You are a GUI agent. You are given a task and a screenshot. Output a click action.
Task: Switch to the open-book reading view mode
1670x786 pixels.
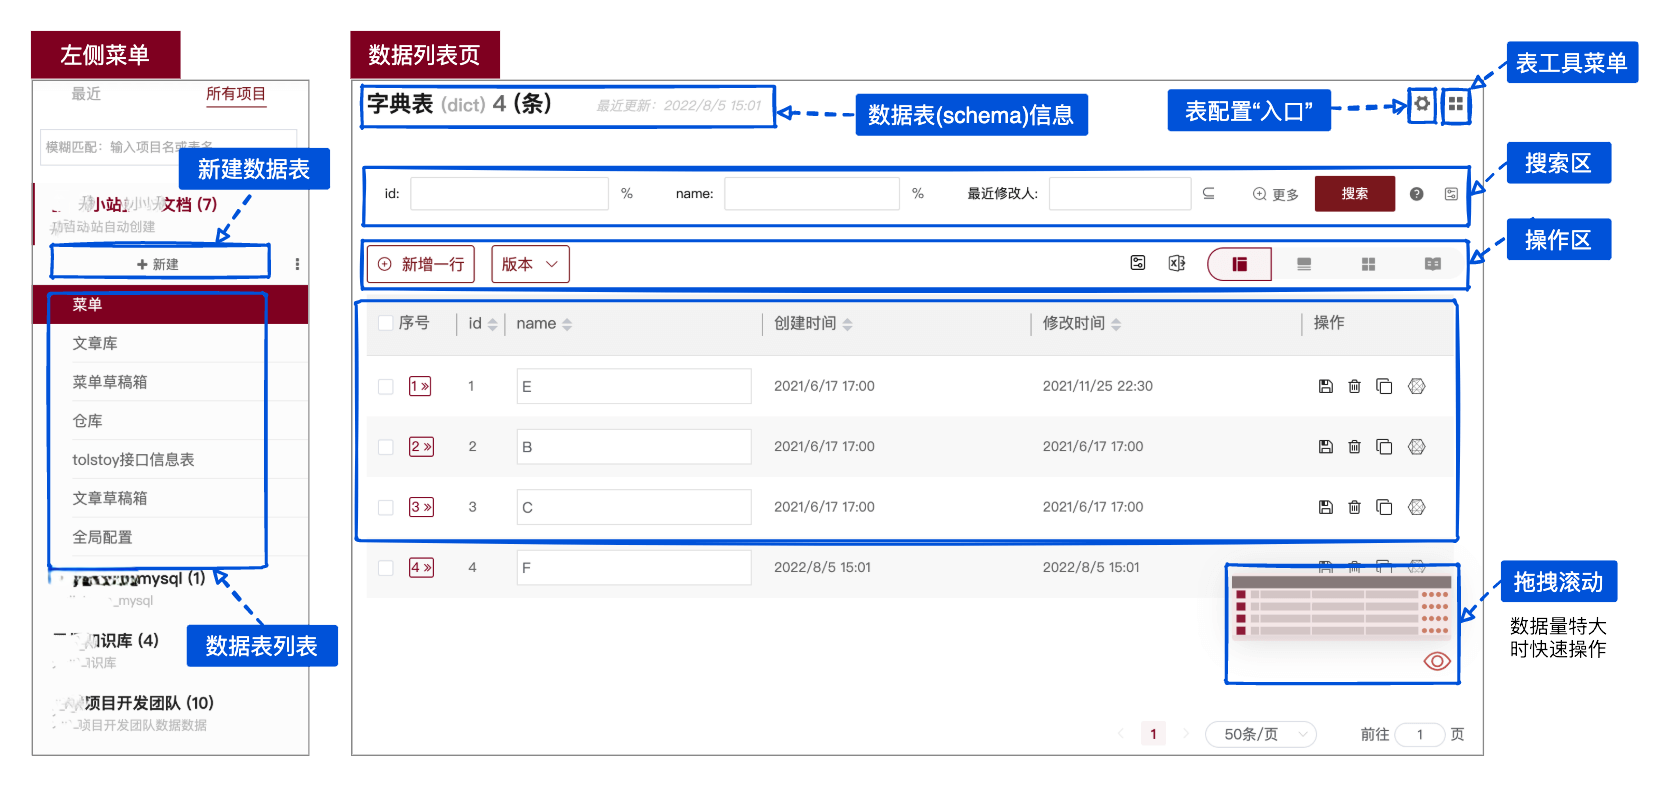pos(1433,264)
